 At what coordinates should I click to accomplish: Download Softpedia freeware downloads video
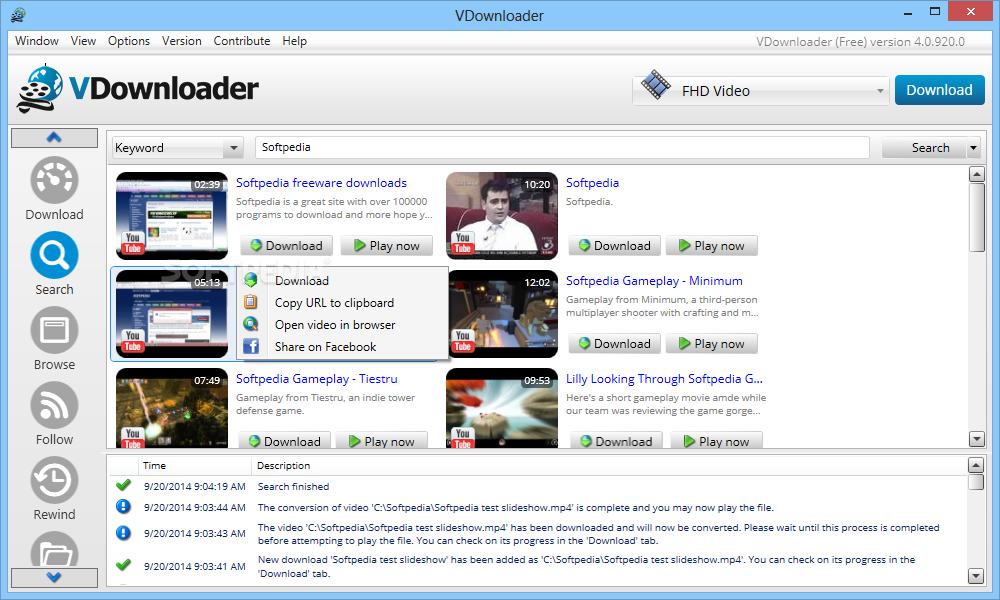coord(286,245)
